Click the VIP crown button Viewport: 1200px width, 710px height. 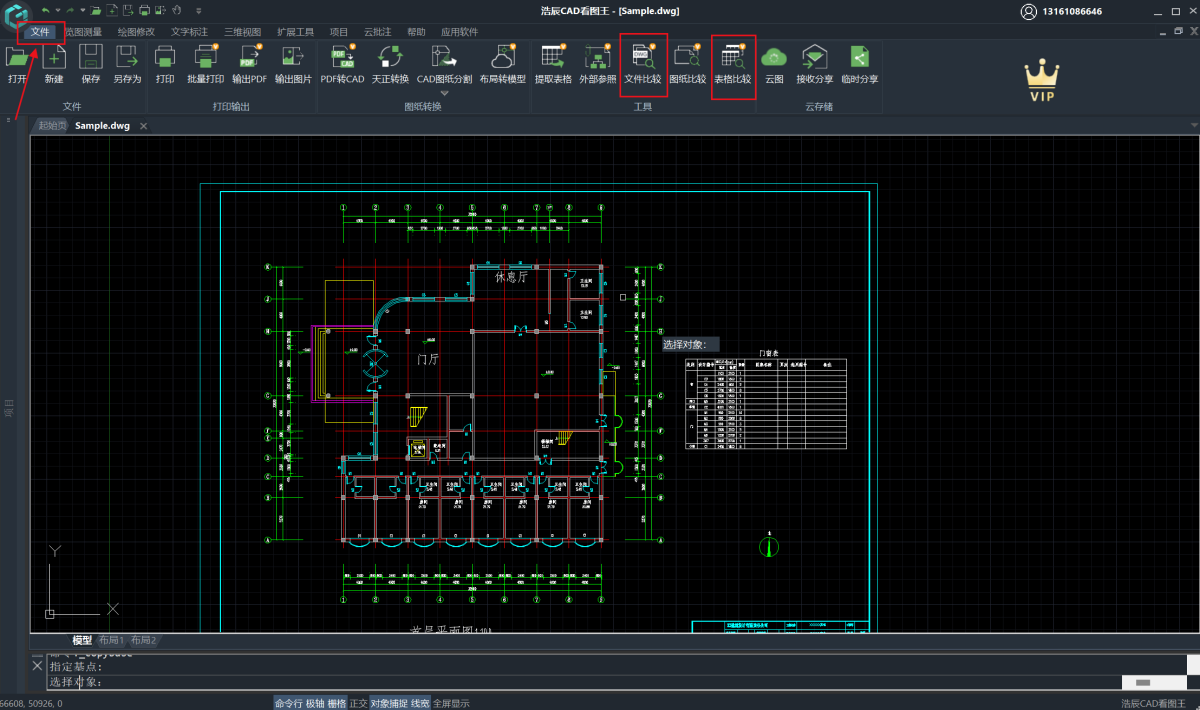click(1042, 80)
